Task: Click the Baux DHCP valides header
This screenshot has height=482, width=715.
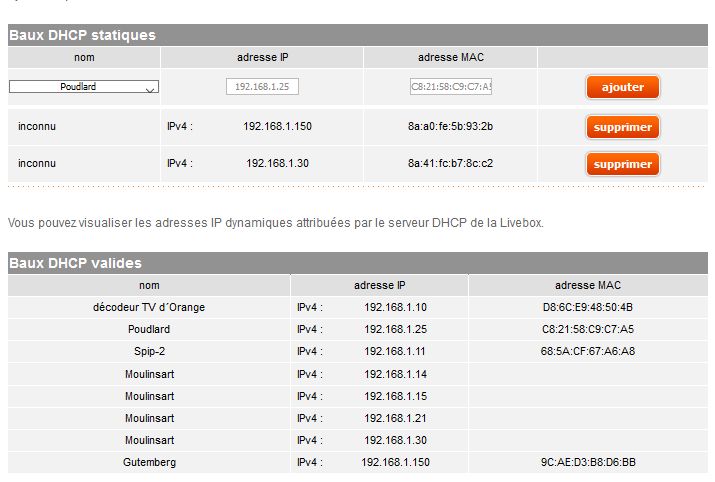Action: pos(76,263)
